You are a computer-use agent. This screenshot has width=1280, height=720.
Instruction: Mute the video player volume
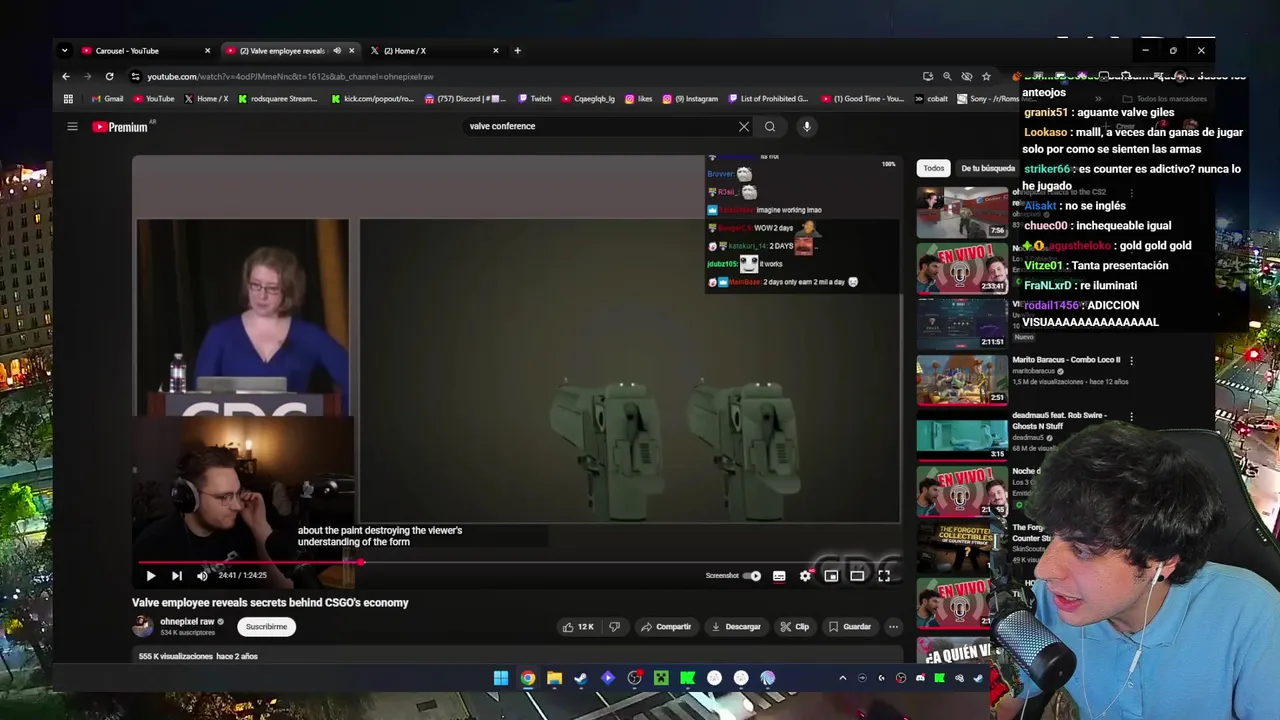coord(202,575)
